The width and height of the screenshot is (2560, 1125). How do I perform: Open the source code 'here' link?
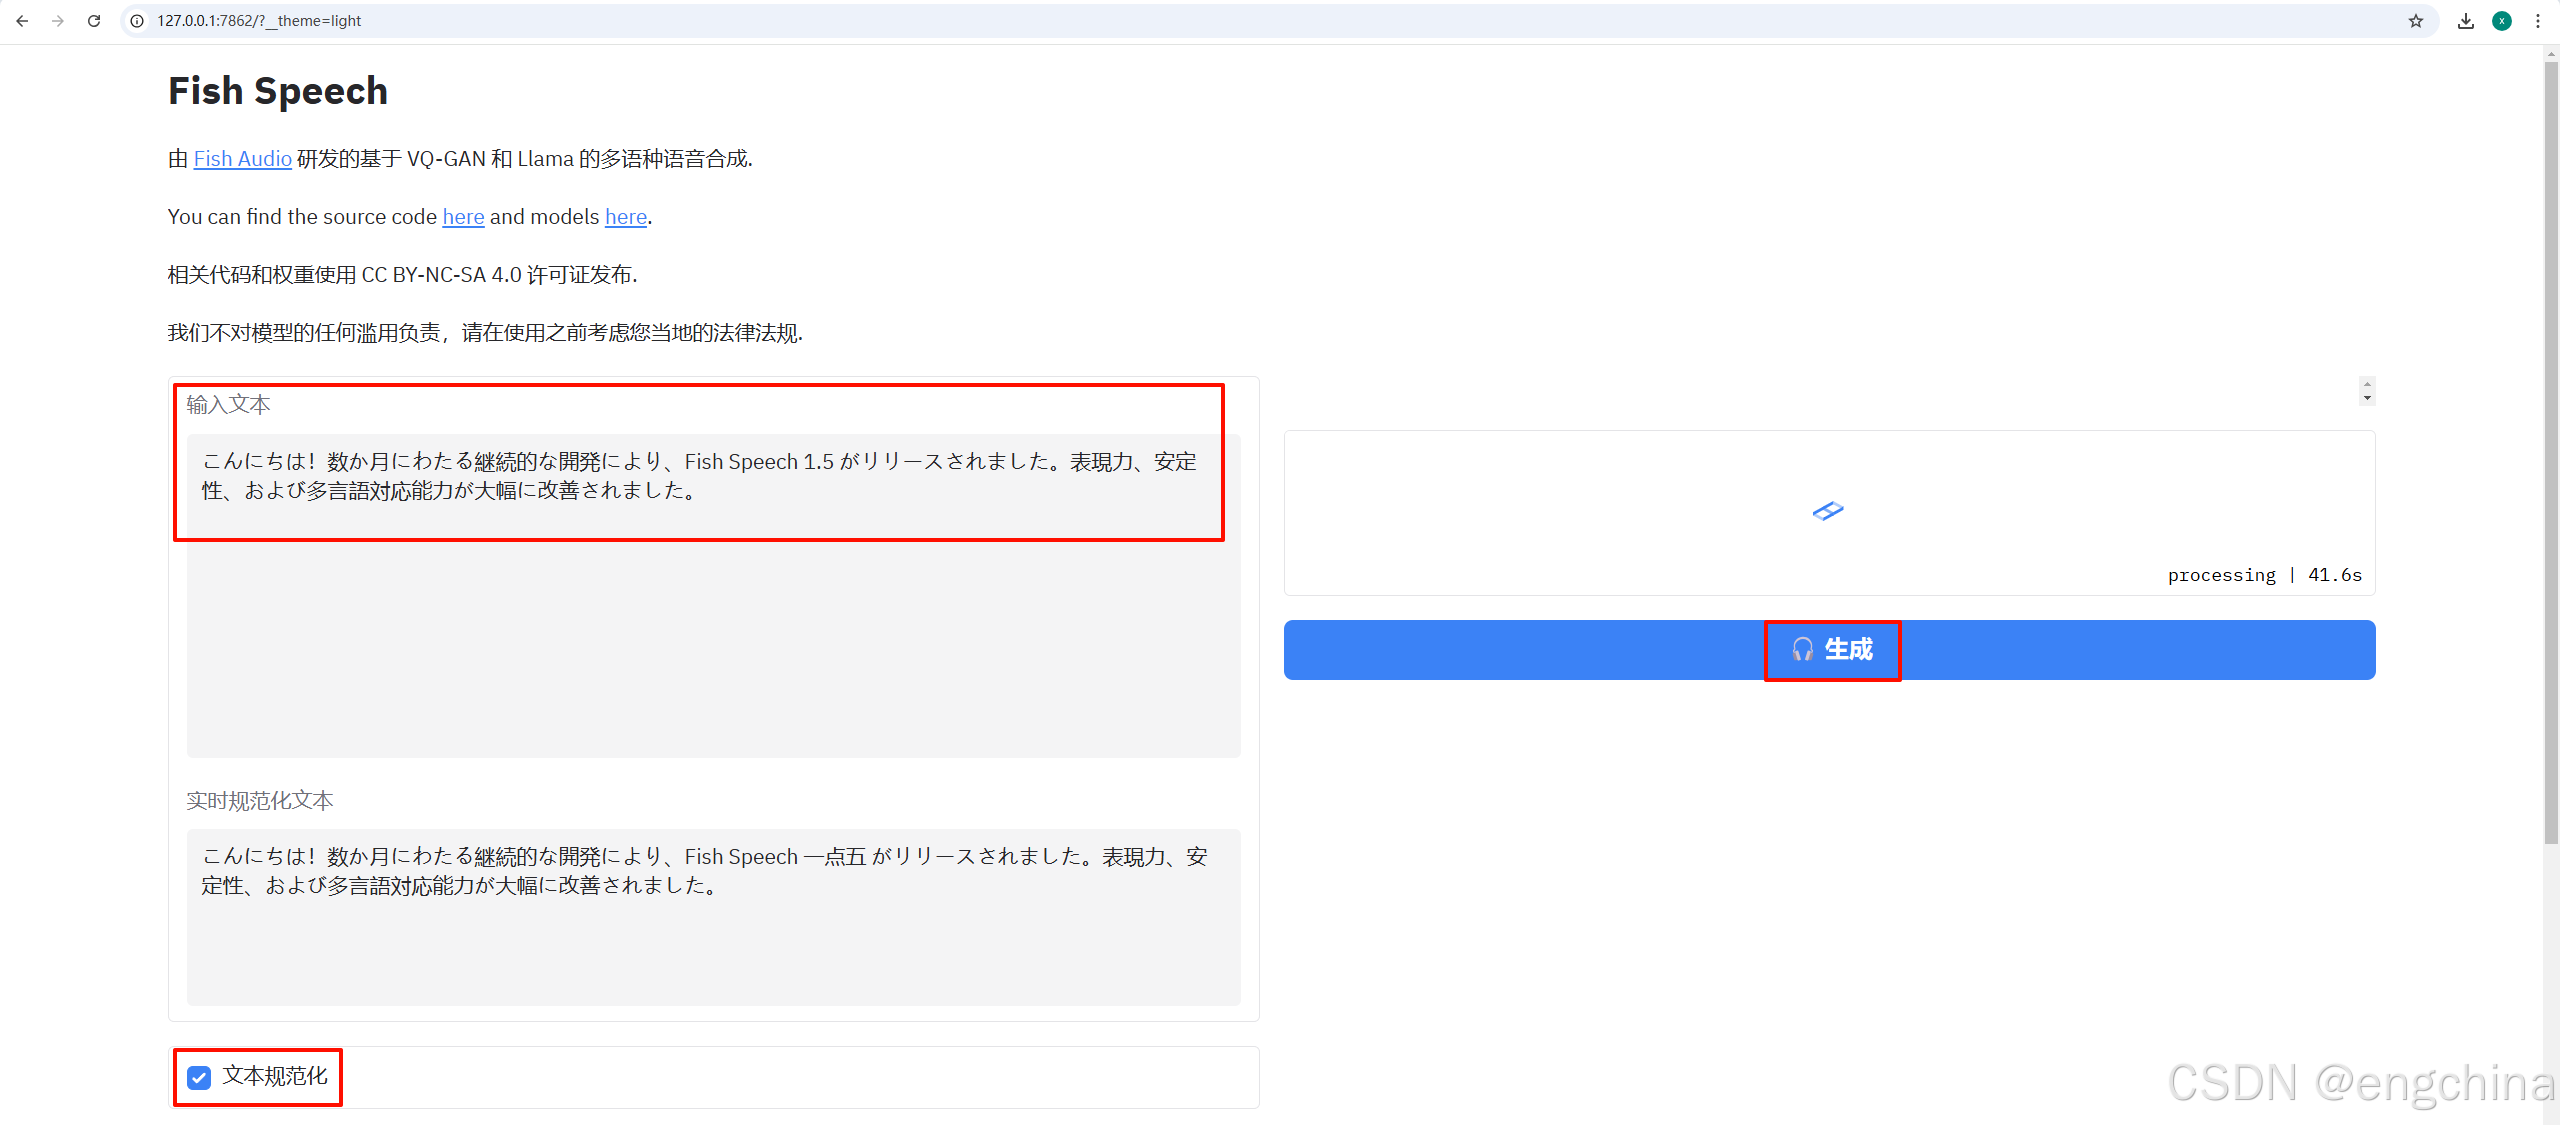click(x=463, y=217)
